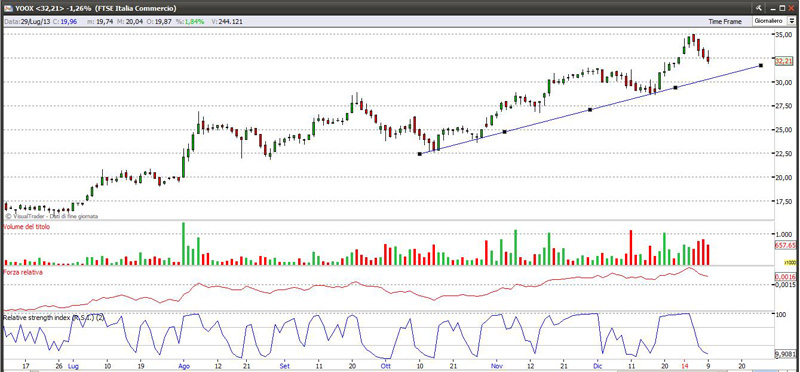Click the Lug month label
The height and width of the screenshot is (372, 800).
(73, 366)
